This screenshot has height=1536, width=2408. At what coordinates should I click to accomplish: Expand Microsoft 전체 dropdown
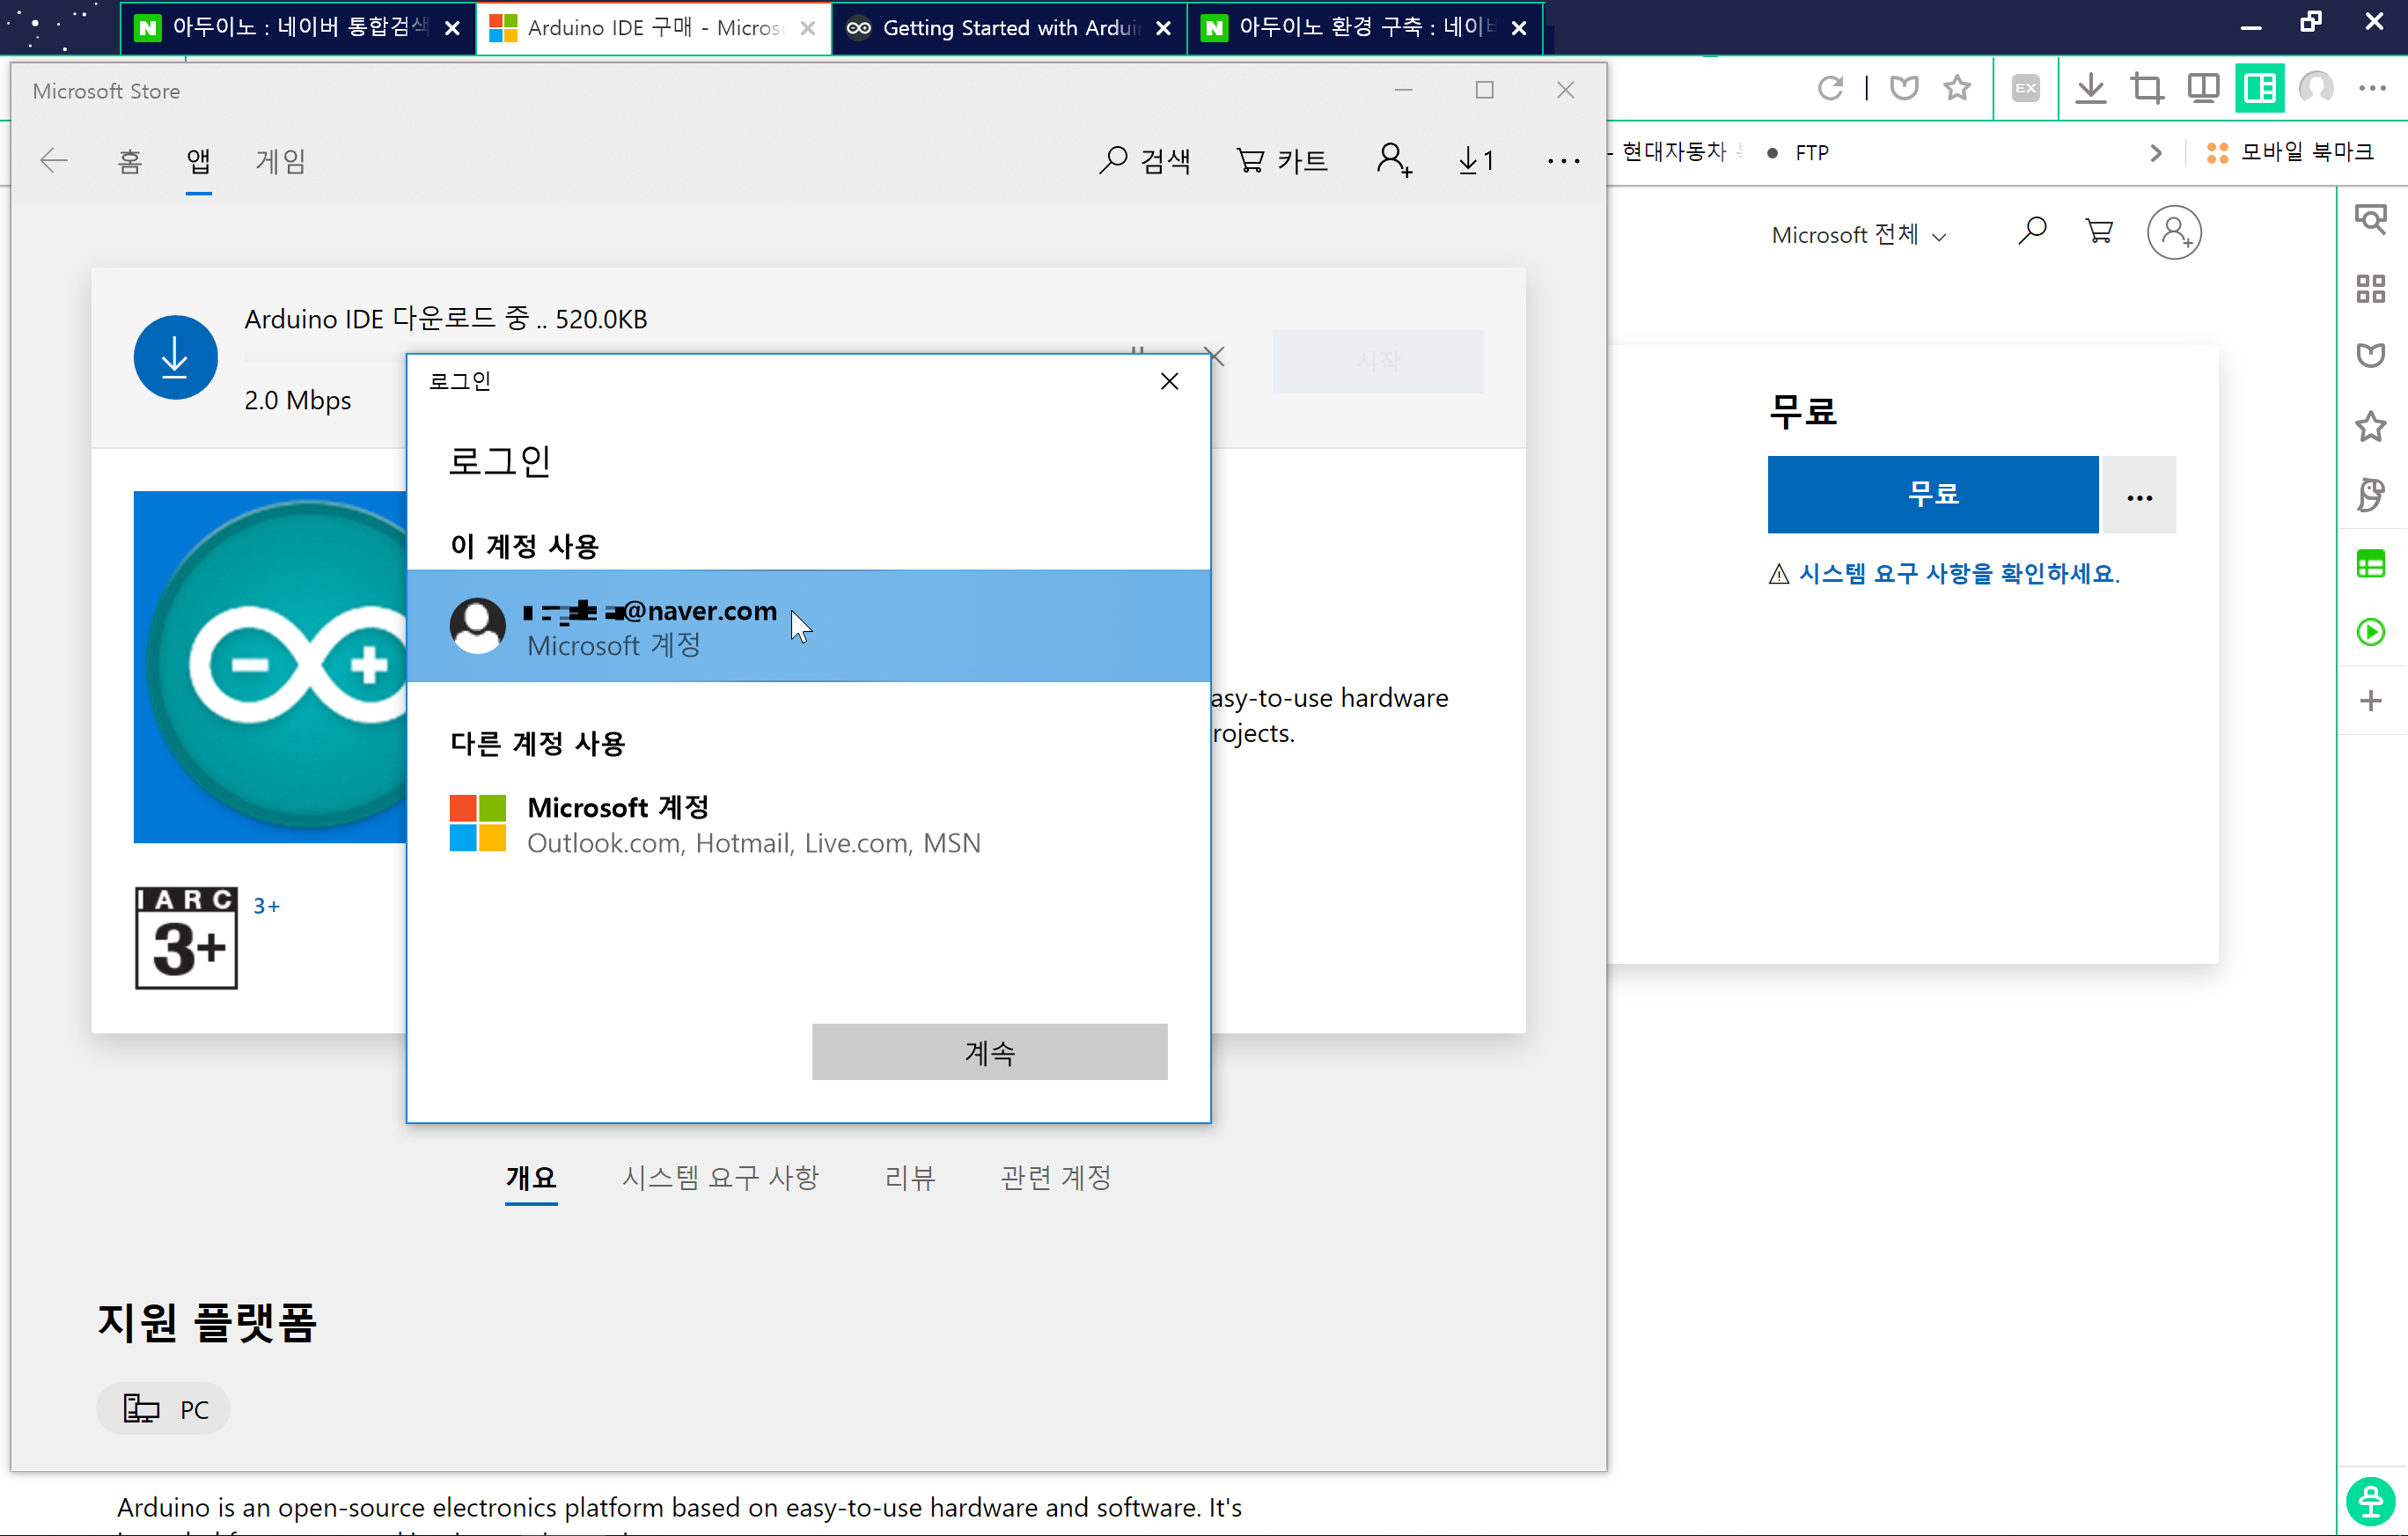coord(1859,235)
